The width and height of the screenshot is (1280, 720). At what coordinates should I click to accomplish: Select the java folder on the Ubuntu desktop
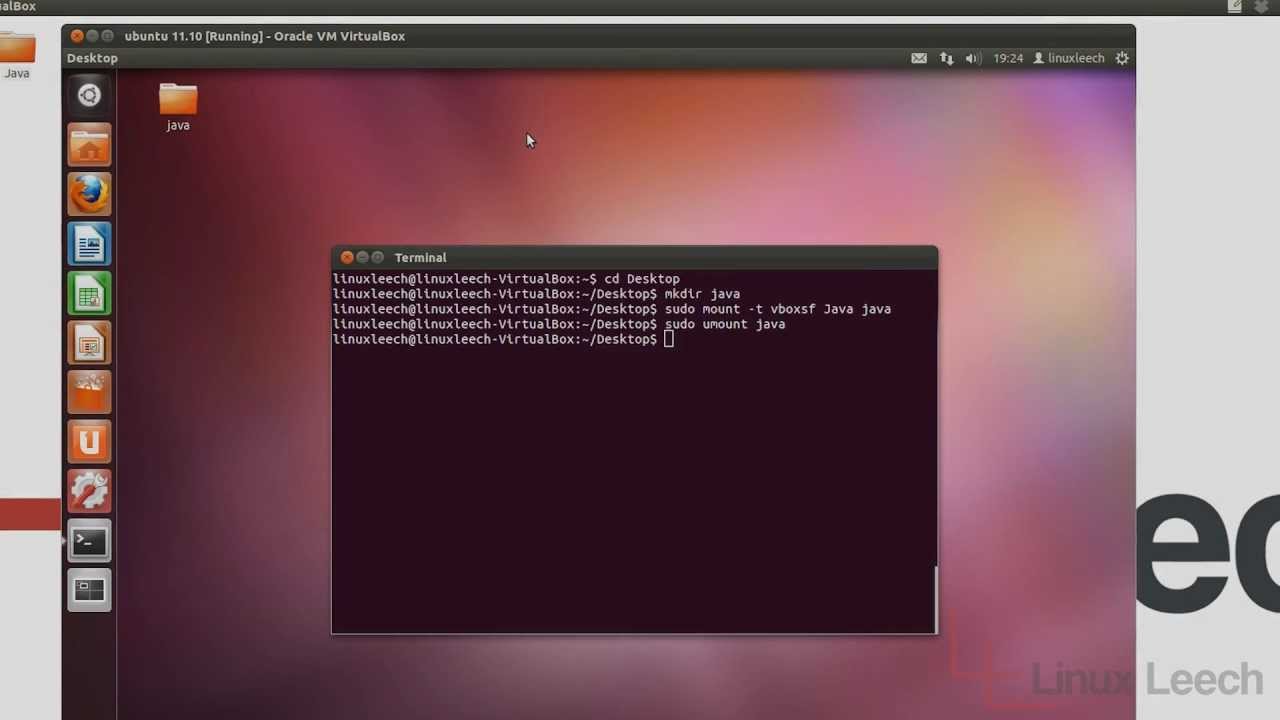click(x=178, y=107)
